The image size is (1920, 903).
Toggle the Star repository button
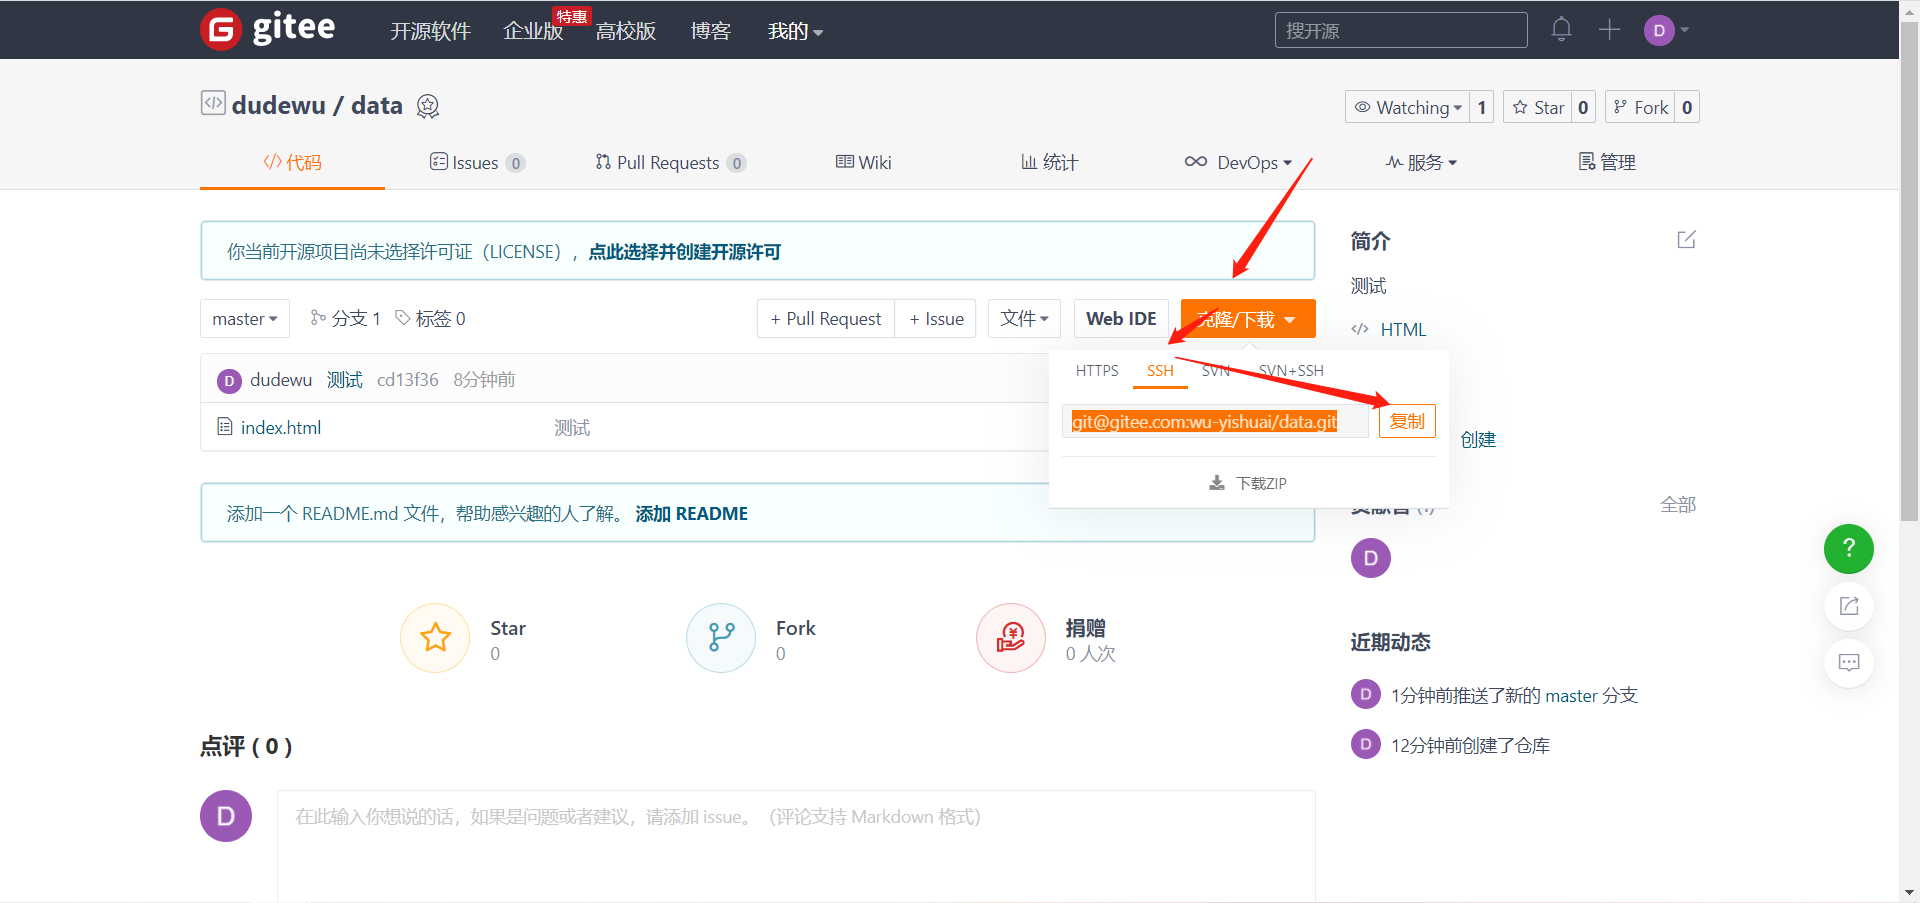tap(1538, 107)
